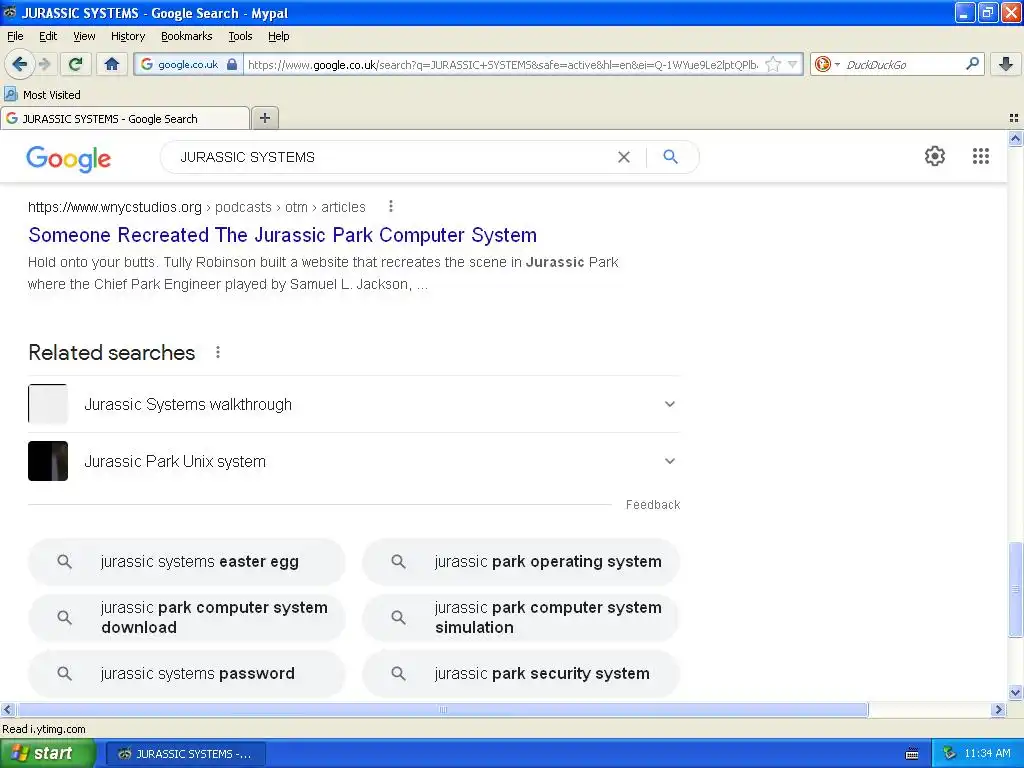Open three-dot menu beside wnycstudios result URL
1024x768 pixels.
click(x=391, y=206)
